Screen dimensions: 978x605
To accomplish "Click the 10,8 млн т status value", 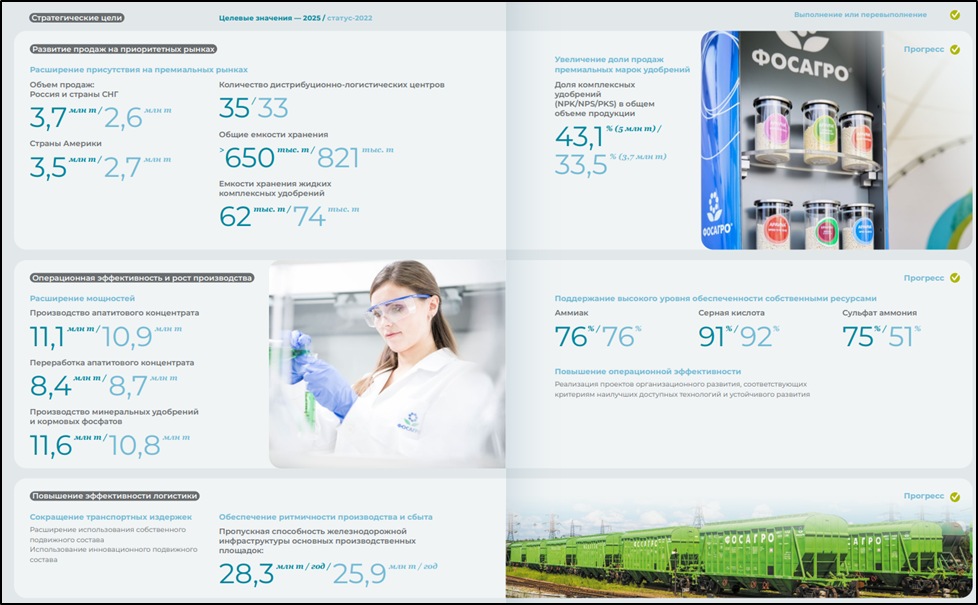I will pyautogui.click(x=149, y=445).
